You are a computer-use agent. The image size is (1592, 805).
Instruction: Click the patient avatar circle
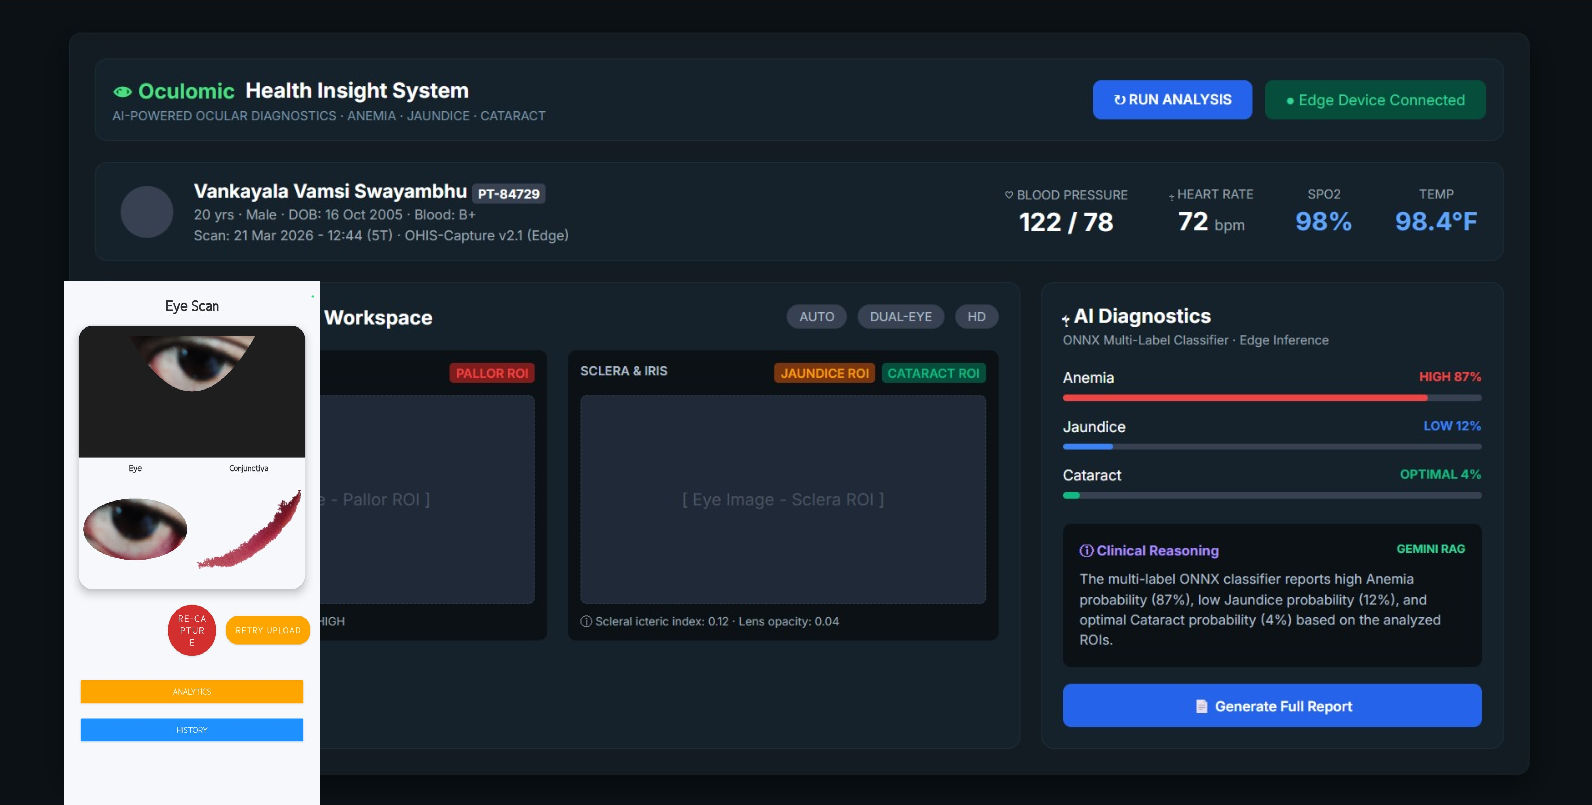[147, 212]
